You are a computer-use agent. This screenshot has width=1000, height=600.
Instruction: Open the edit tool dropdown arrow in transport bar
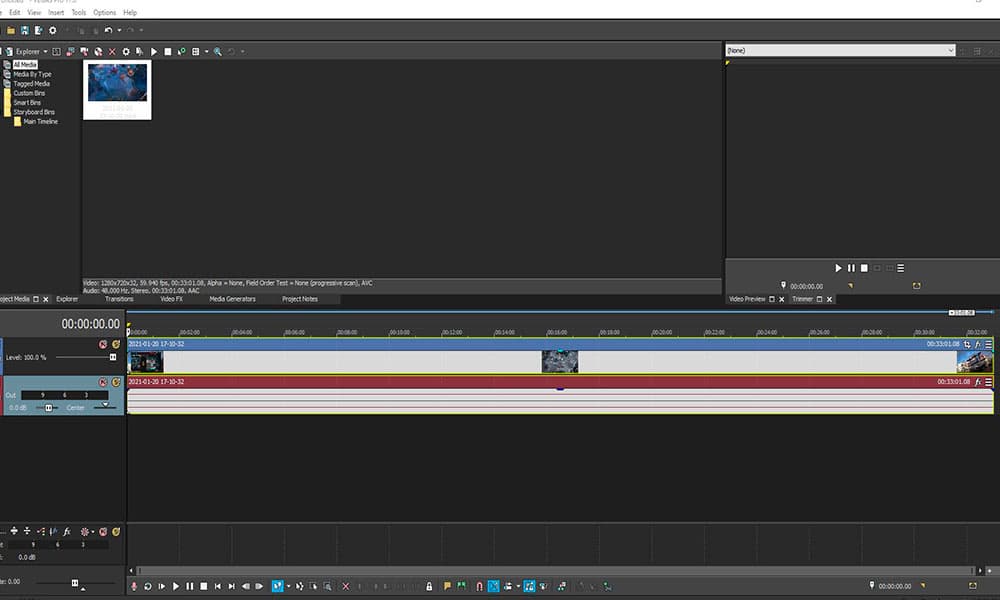click(x=288, y=586)
